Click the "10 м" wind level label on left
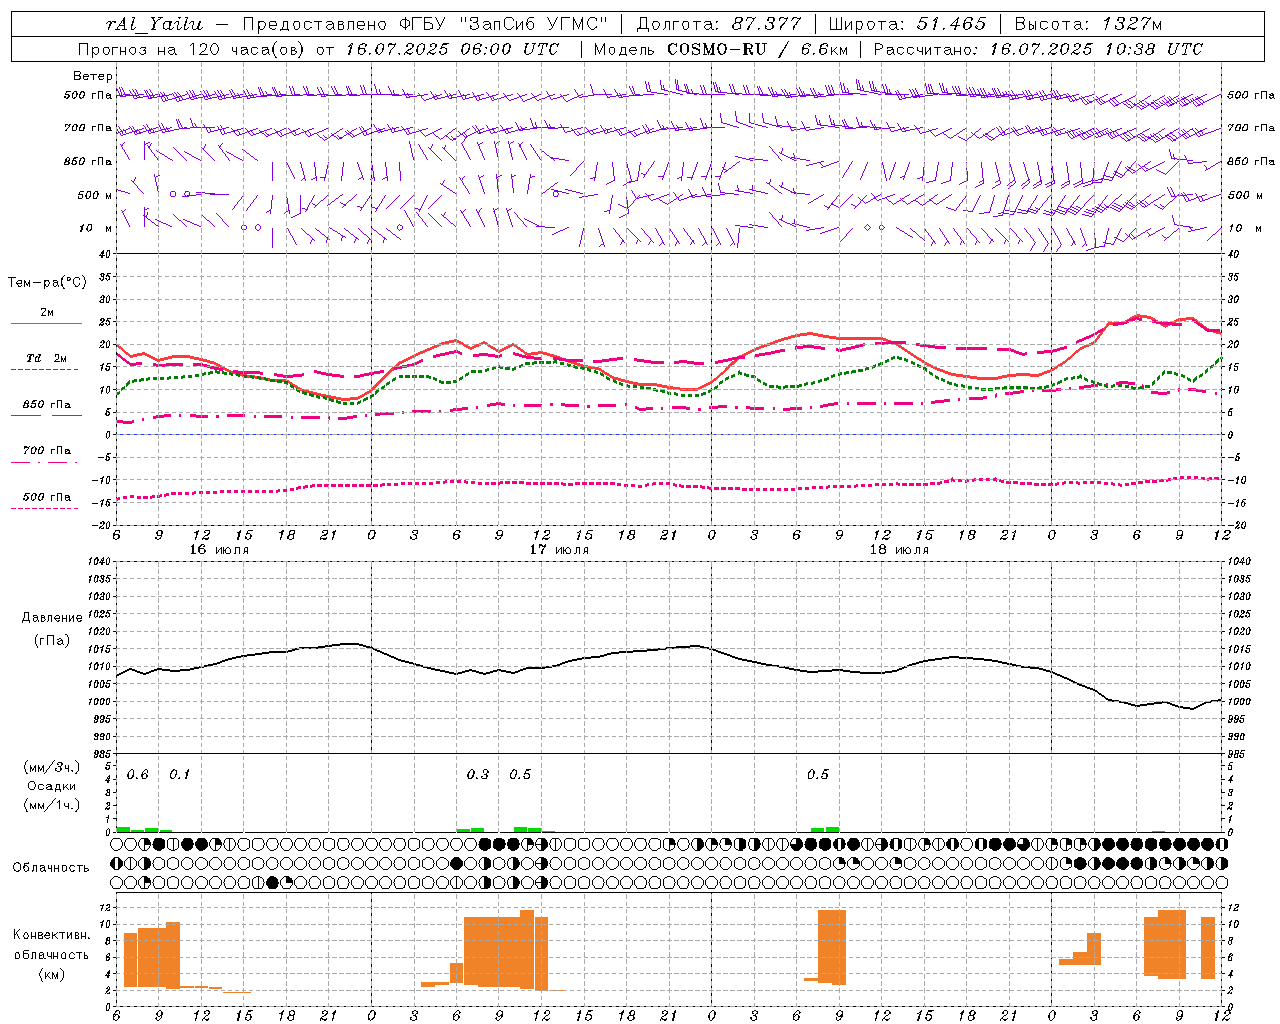 coord(96,228)
